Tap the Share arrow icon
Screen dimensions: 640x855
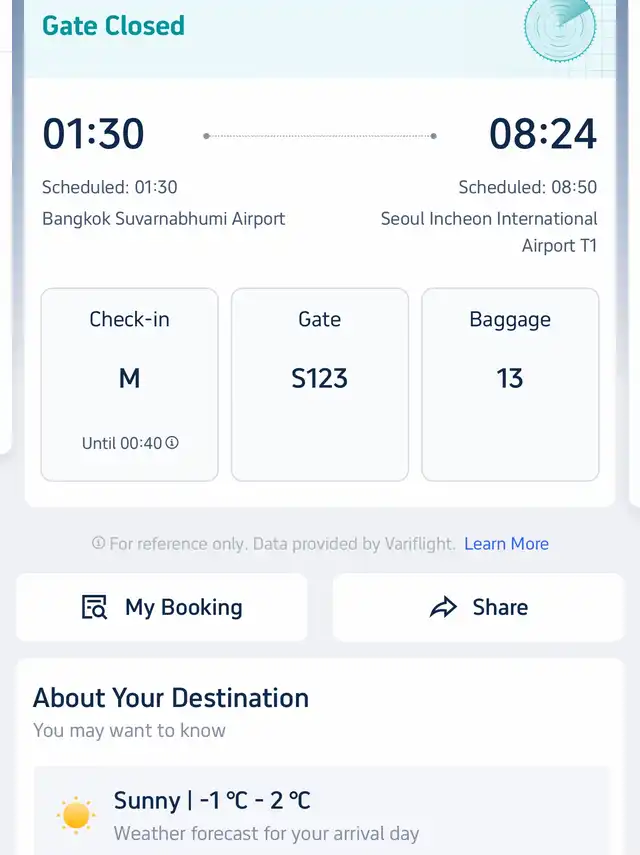click(443, 607)
